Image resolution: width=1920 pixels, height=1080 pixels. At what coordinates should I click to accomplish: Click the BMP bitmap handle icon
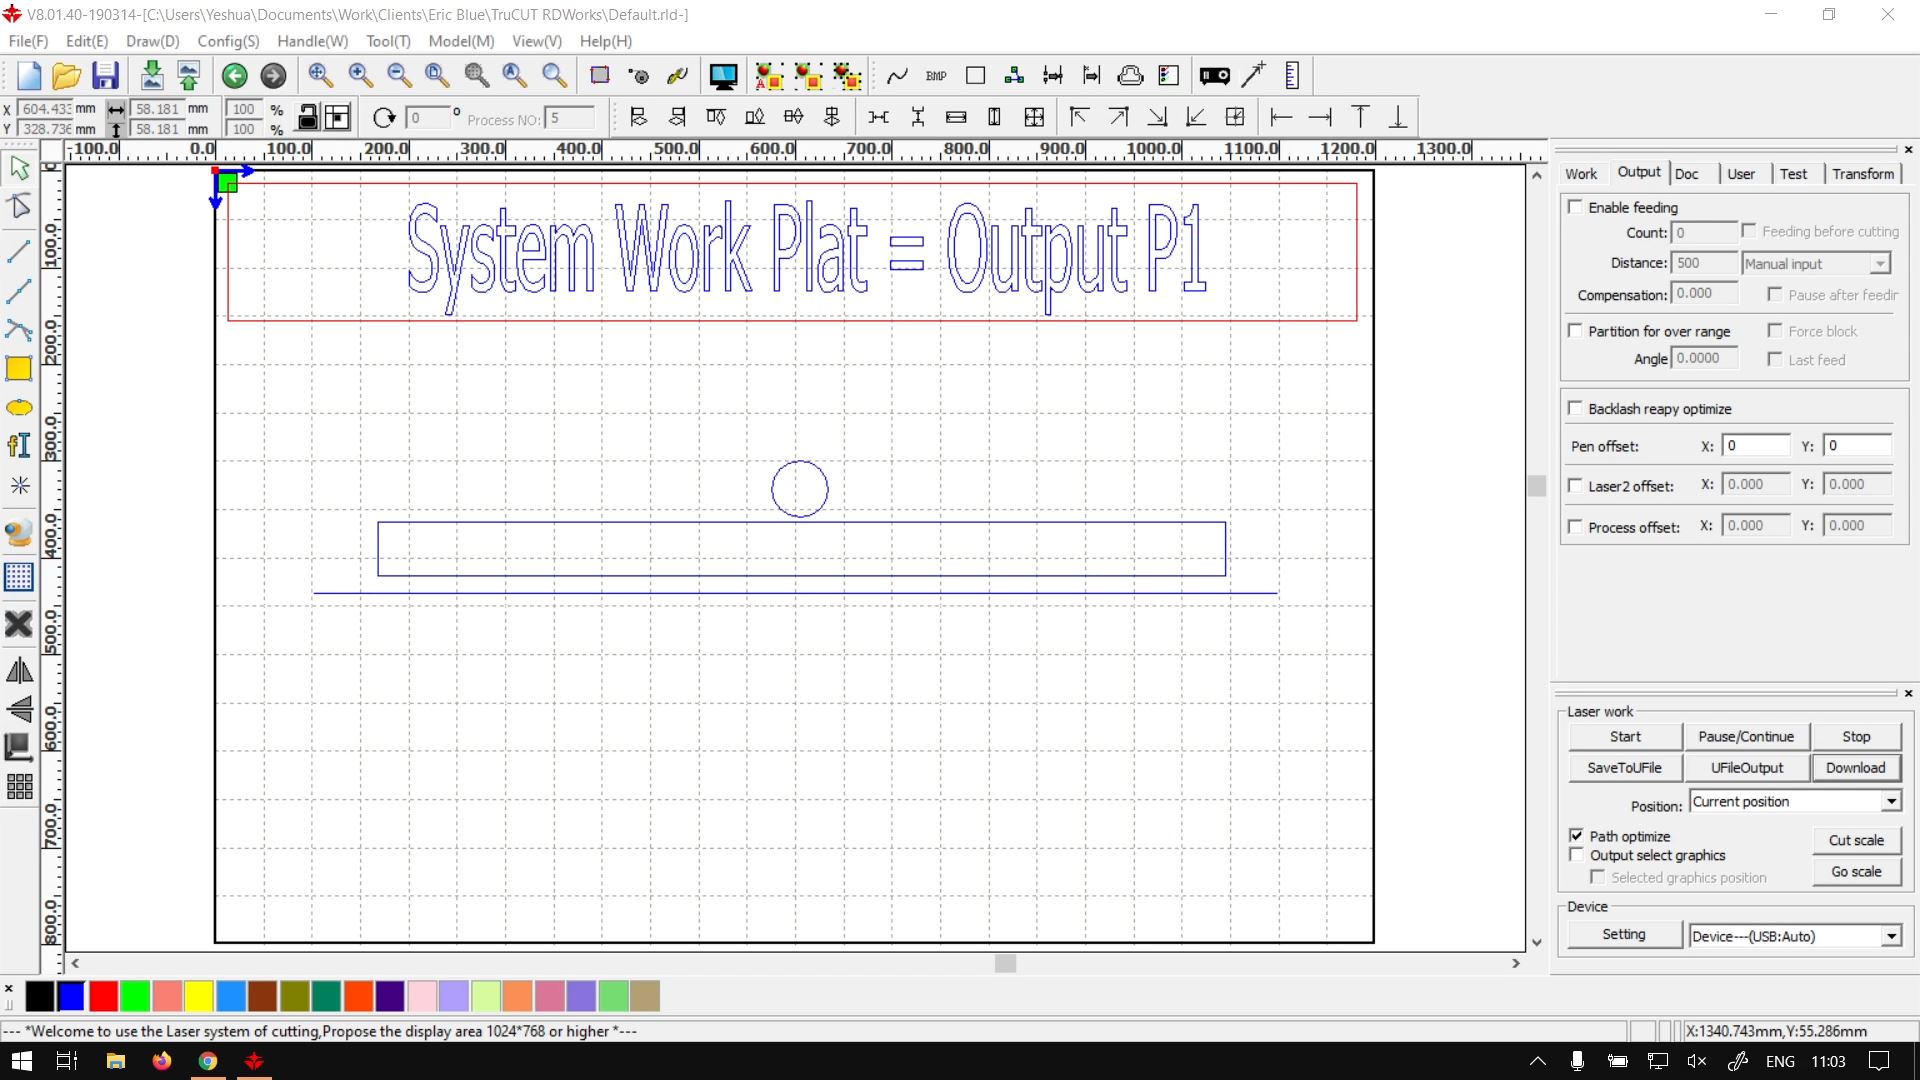pos(936,76)
